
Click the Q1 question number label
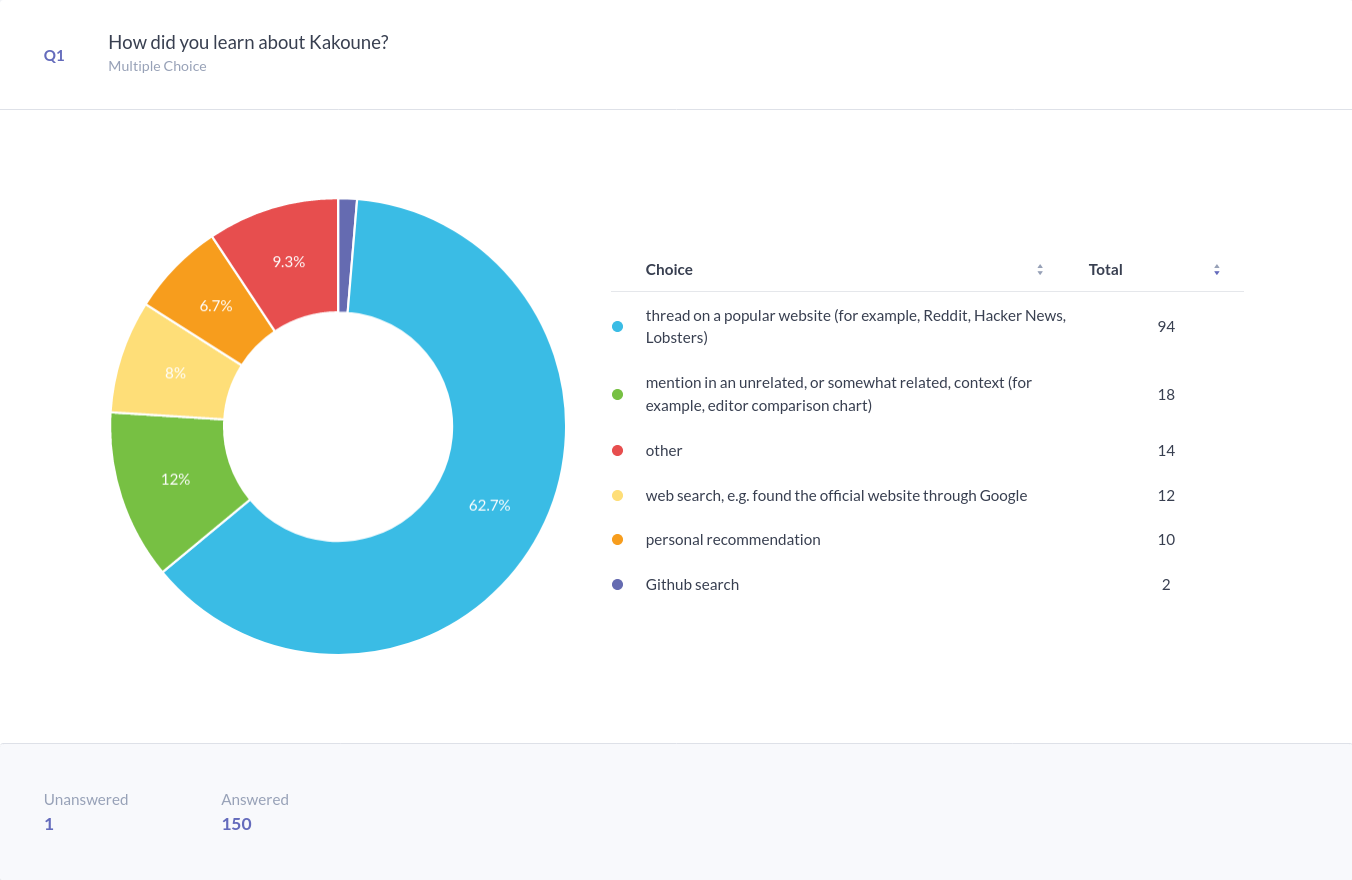pyautogui.click(x=54, y=56)
